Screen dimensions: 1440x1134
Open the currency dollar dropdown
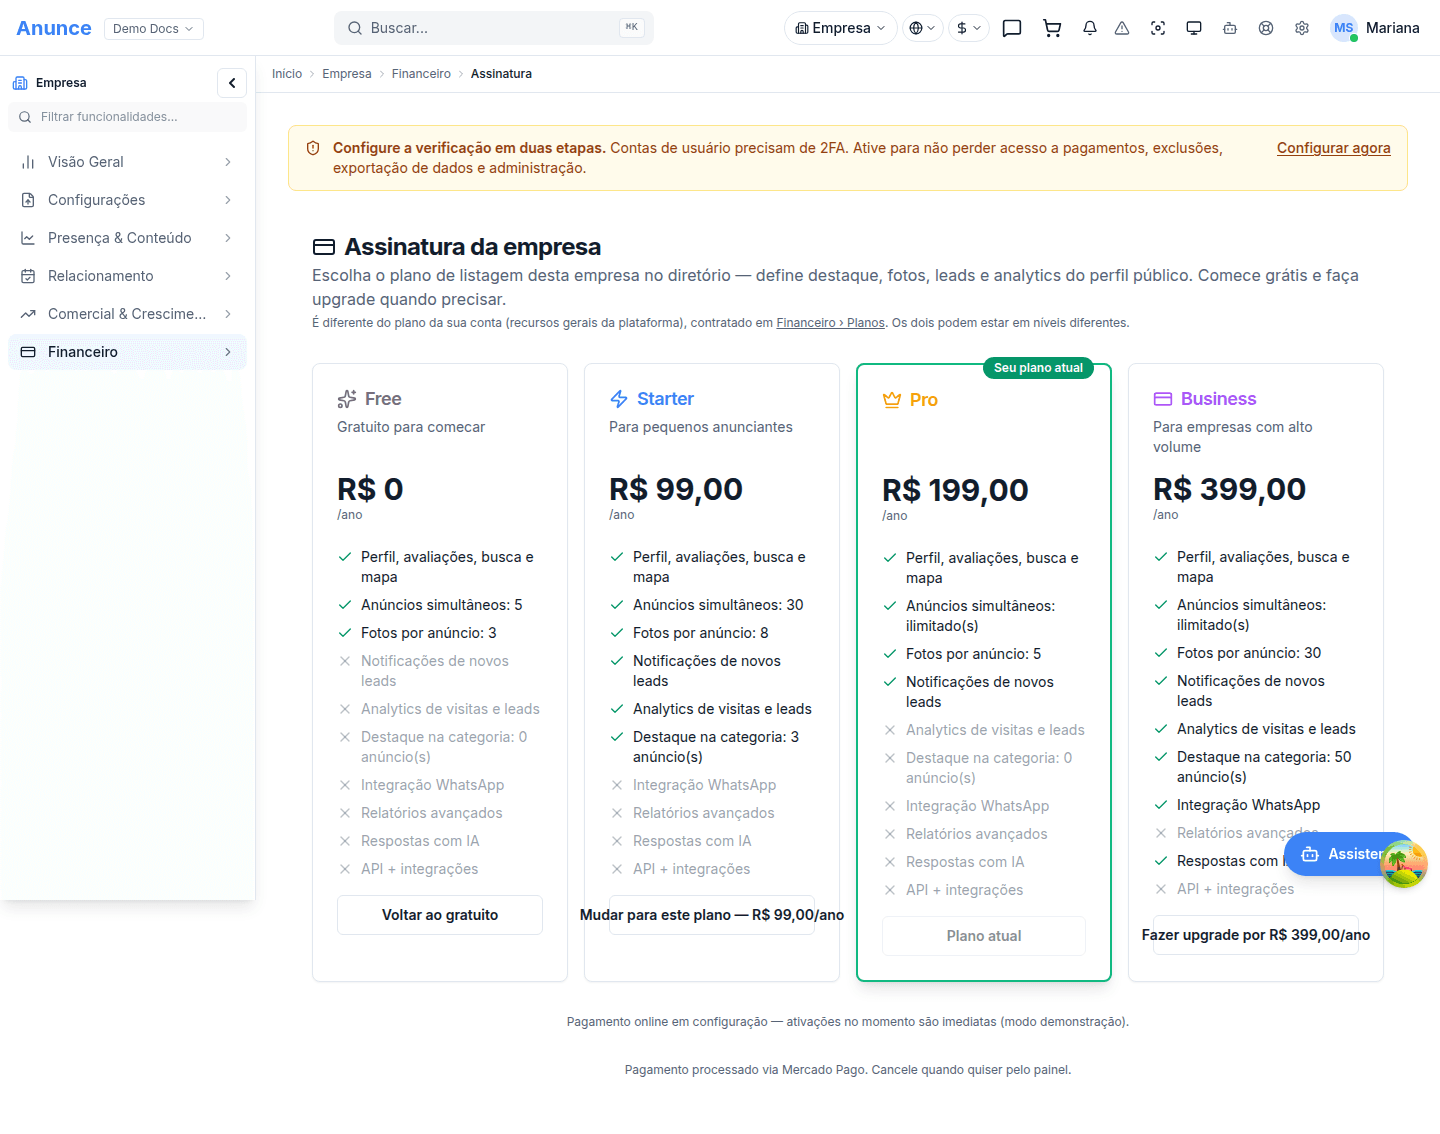[x=969, y=28]
